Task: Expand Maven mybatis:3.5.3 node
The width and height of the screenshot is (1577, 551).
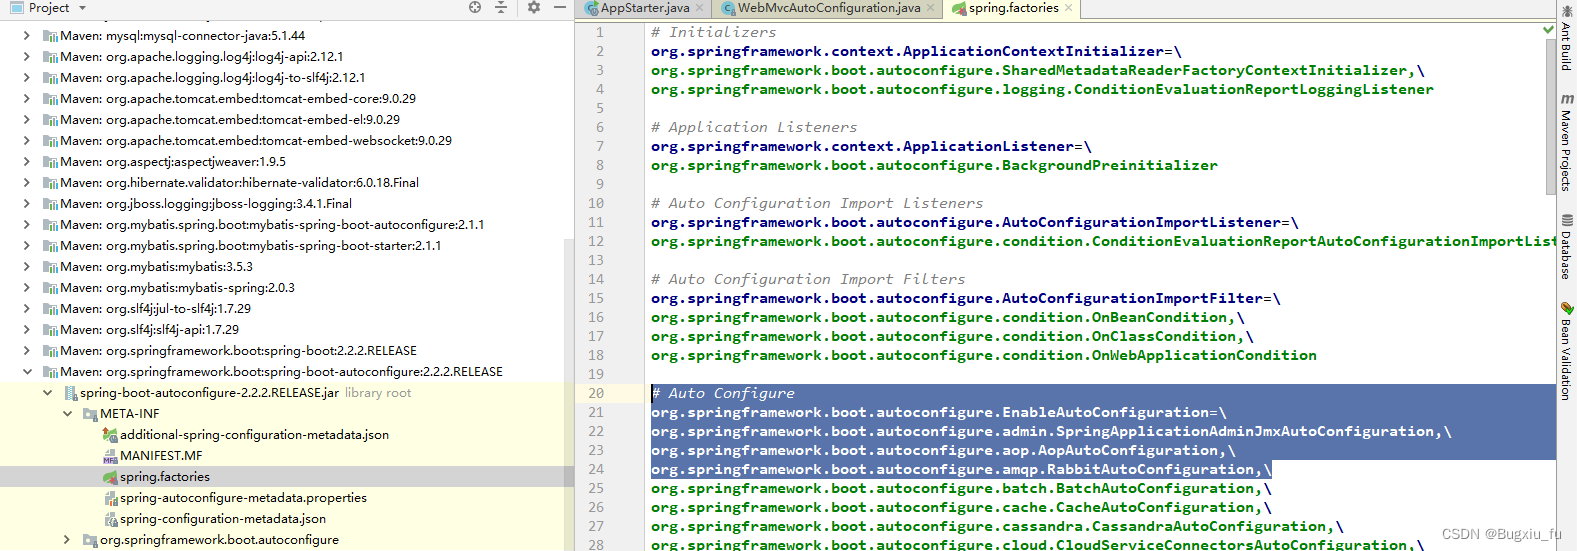Action: [x=27, y=266]
